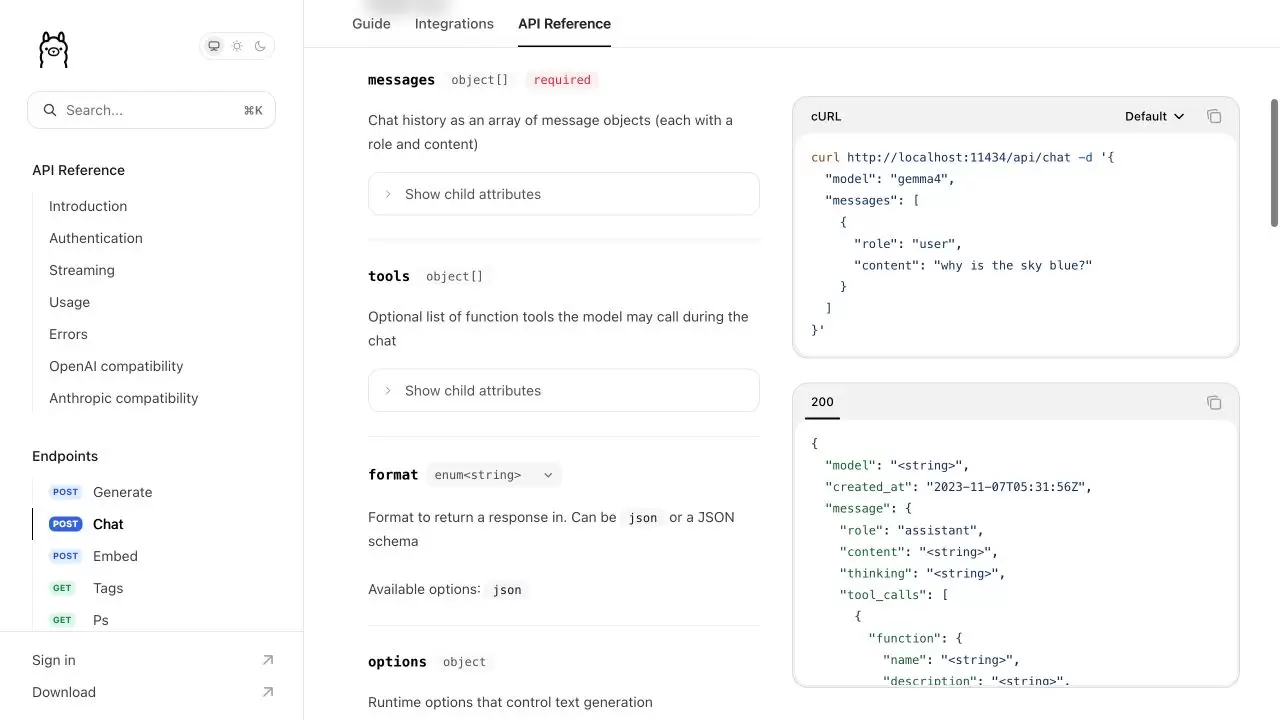Expand tools child attributes

pyautogui.click(x=564, y=390)
